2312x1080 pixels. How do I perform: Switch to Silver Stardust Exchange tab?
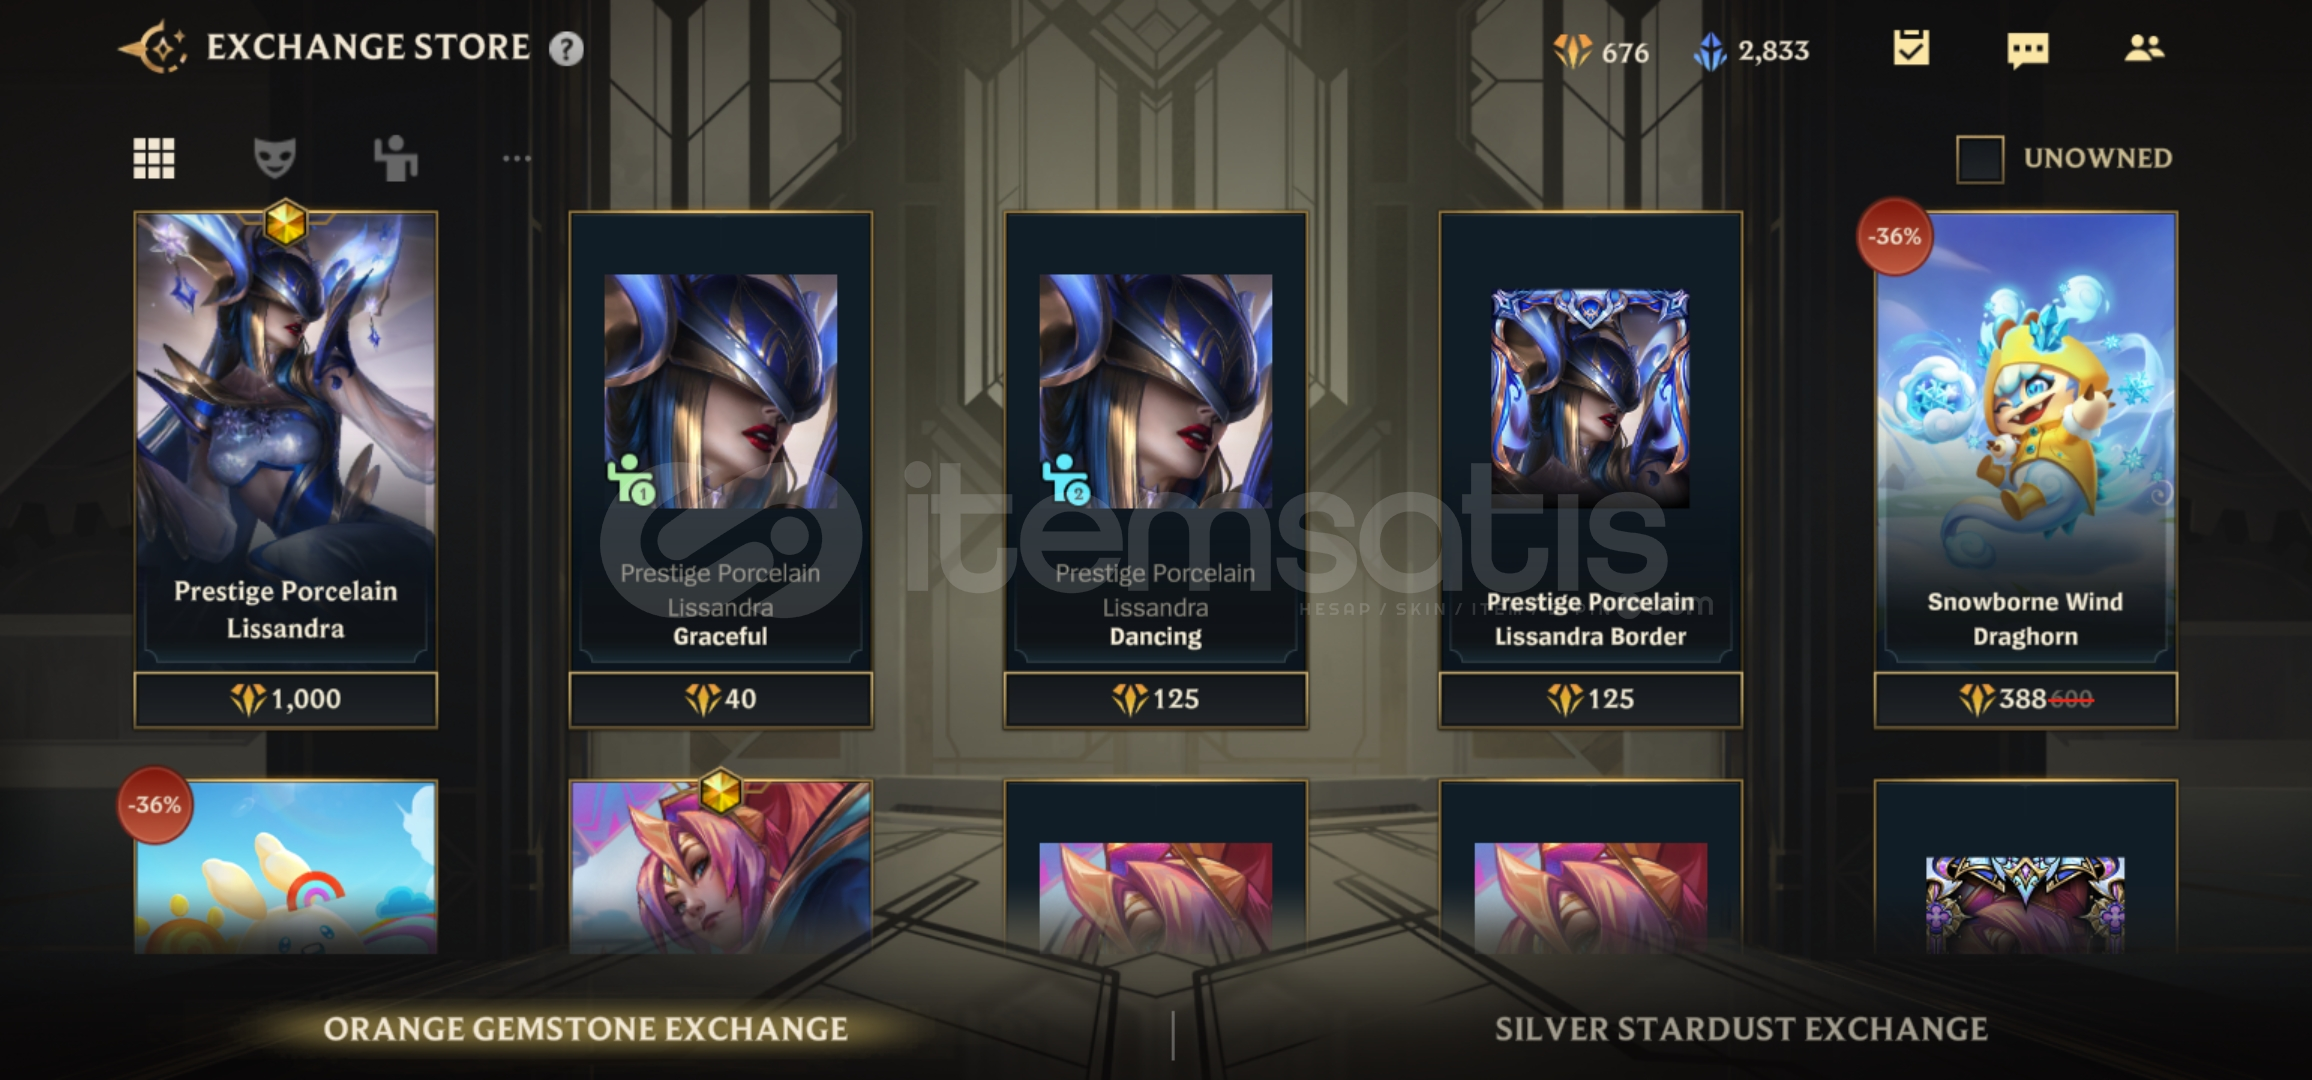[1741, 1029]
